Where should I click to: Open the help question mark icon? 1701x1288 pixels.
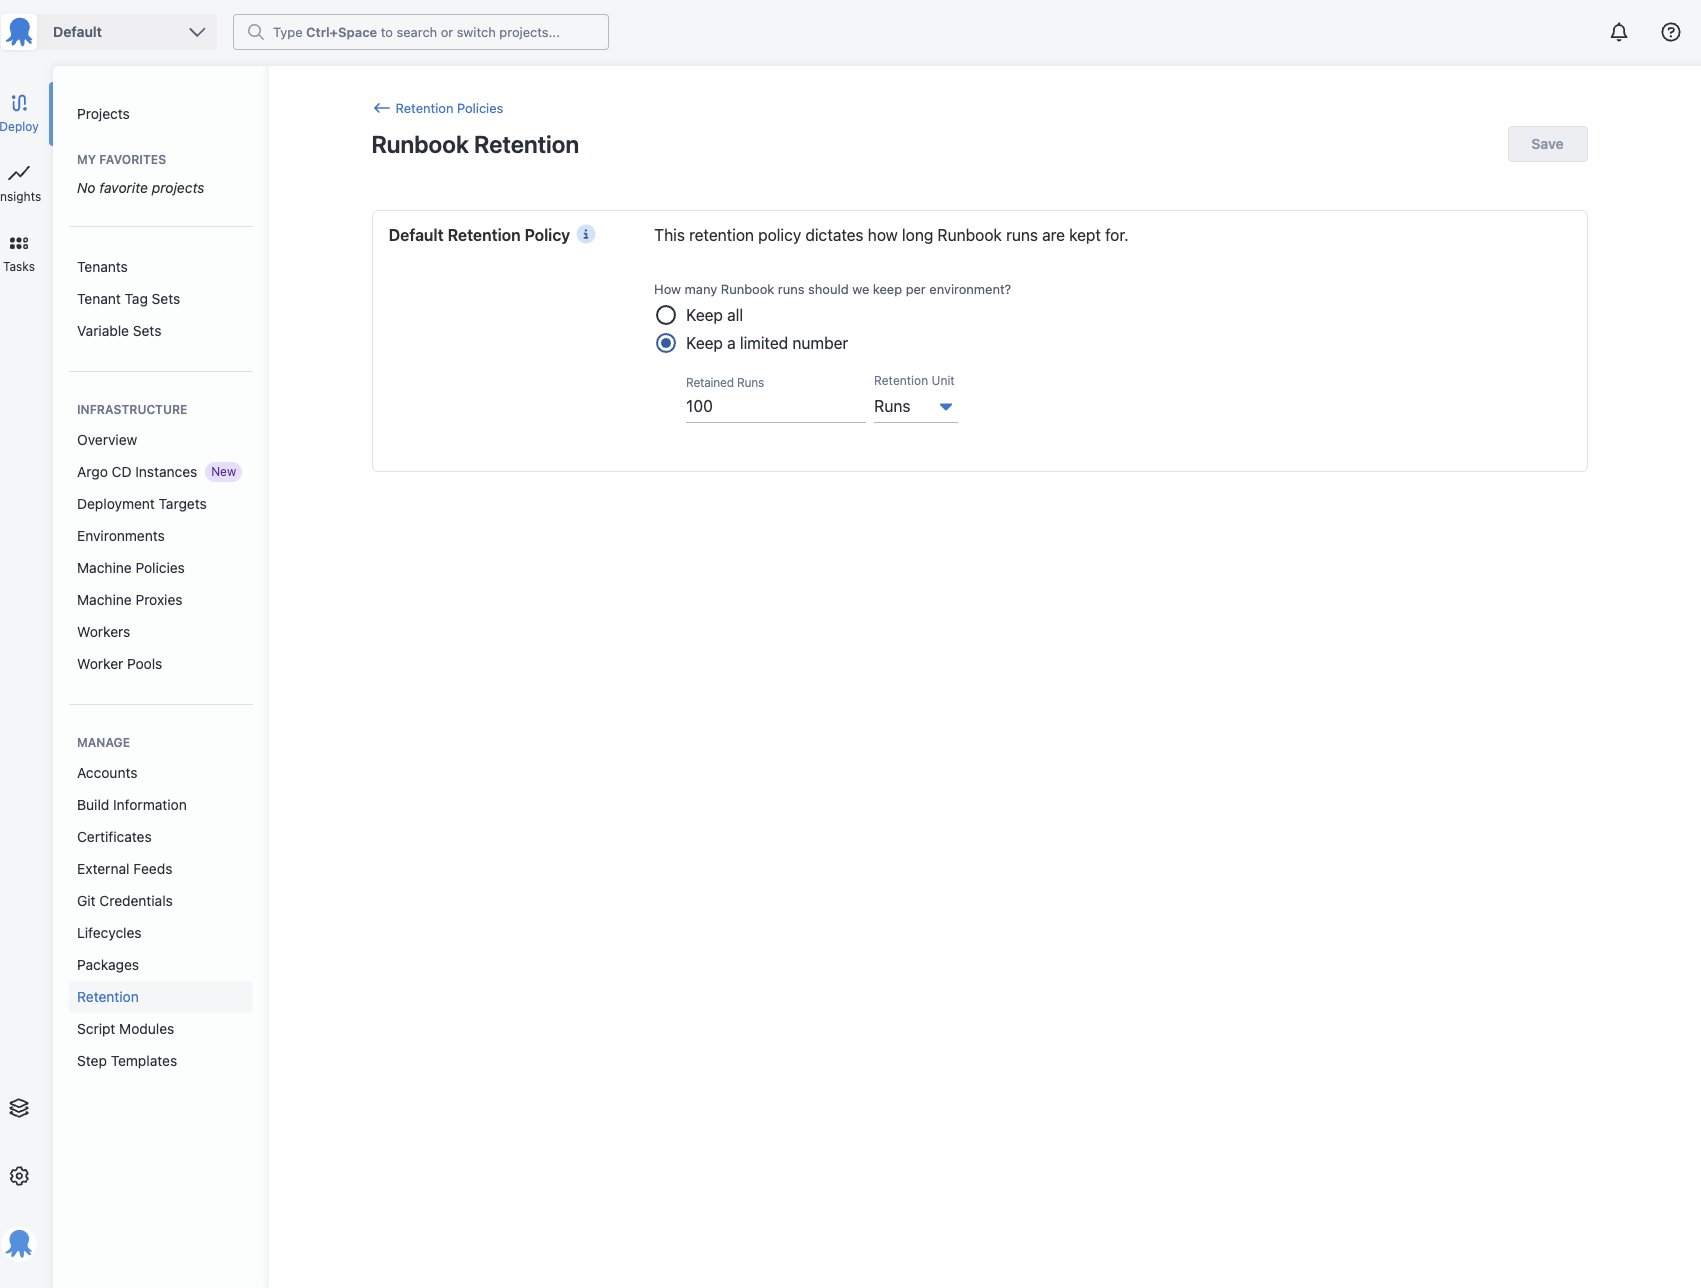pos(1671,32)
